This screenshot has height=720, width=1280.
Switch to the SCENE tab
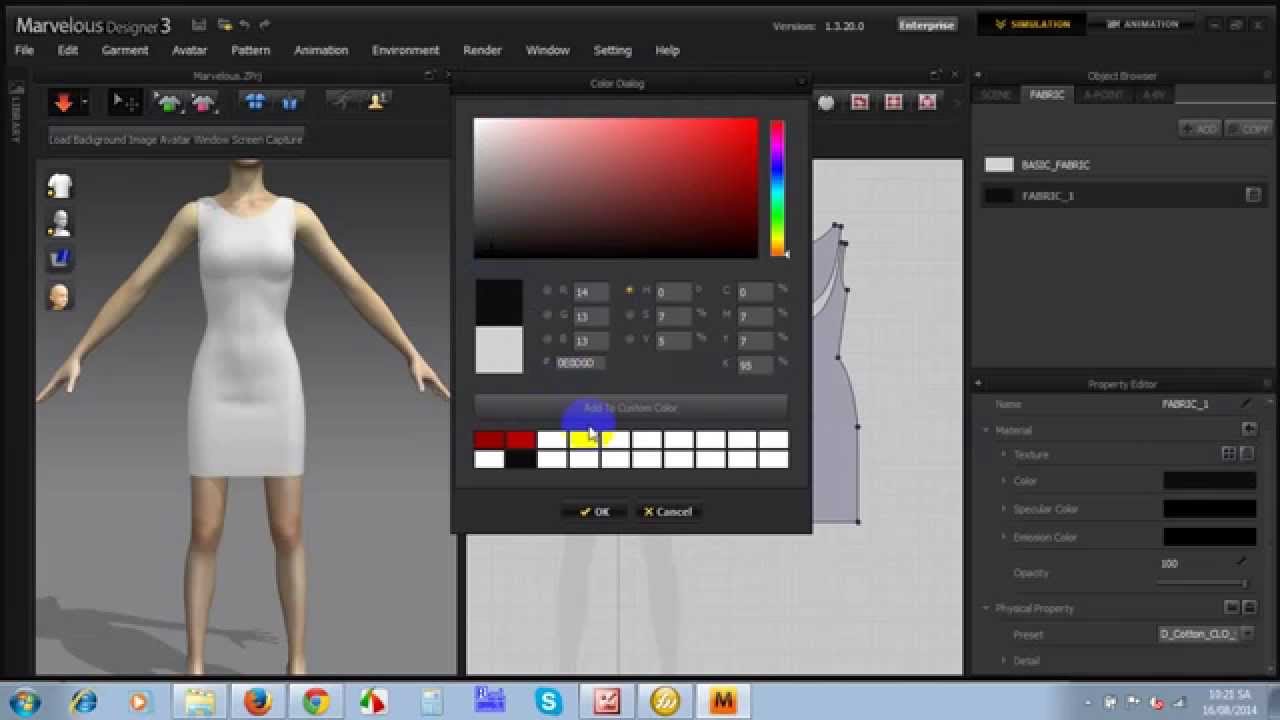point(996,95)
